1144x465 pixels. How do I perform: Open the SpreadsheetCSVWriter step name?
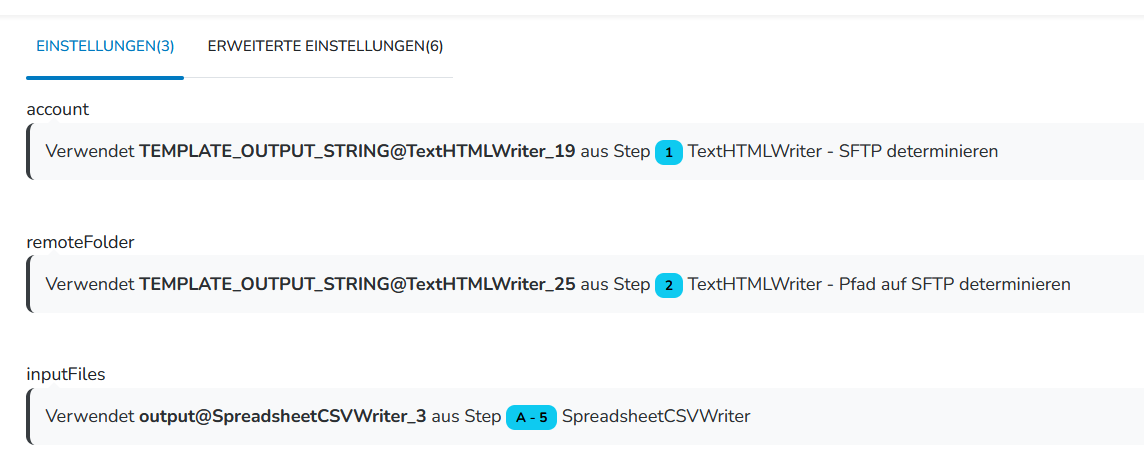656,416
